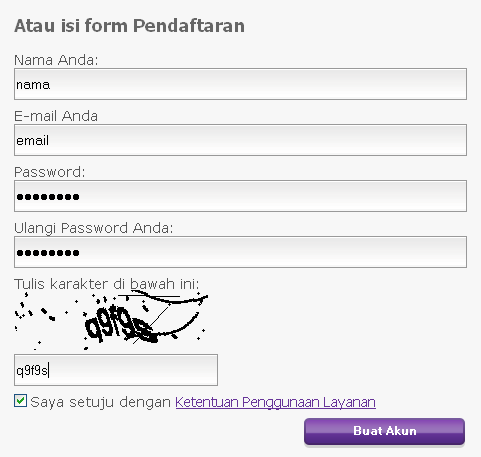The width and height of the screenshot is (481, 457).
Task: Click the typed word email in e-mail field
Action: coord(33,140)
